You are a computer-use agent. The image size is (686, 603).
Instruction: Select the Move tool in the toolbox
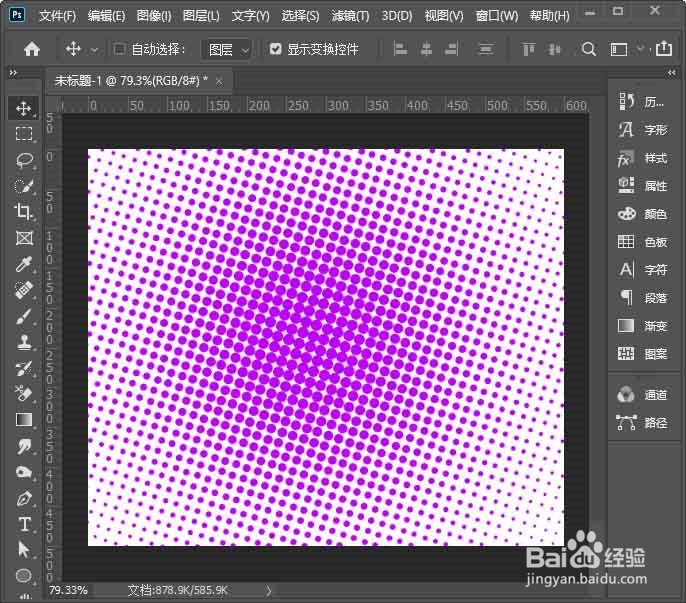pyautogui.click(x=24, y=108)
